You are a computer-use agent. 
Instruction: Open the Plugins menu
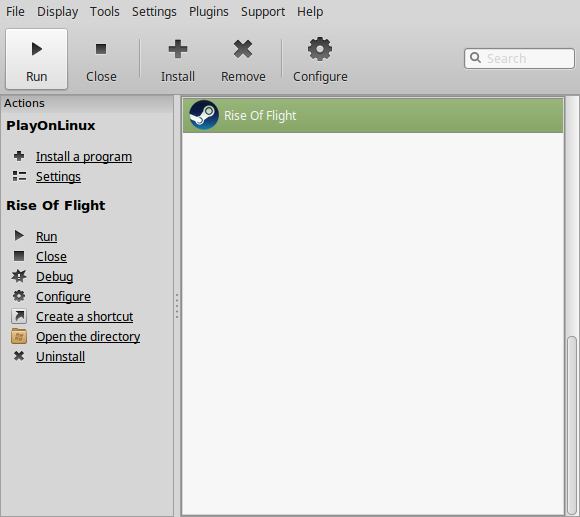tap(209, 11)
